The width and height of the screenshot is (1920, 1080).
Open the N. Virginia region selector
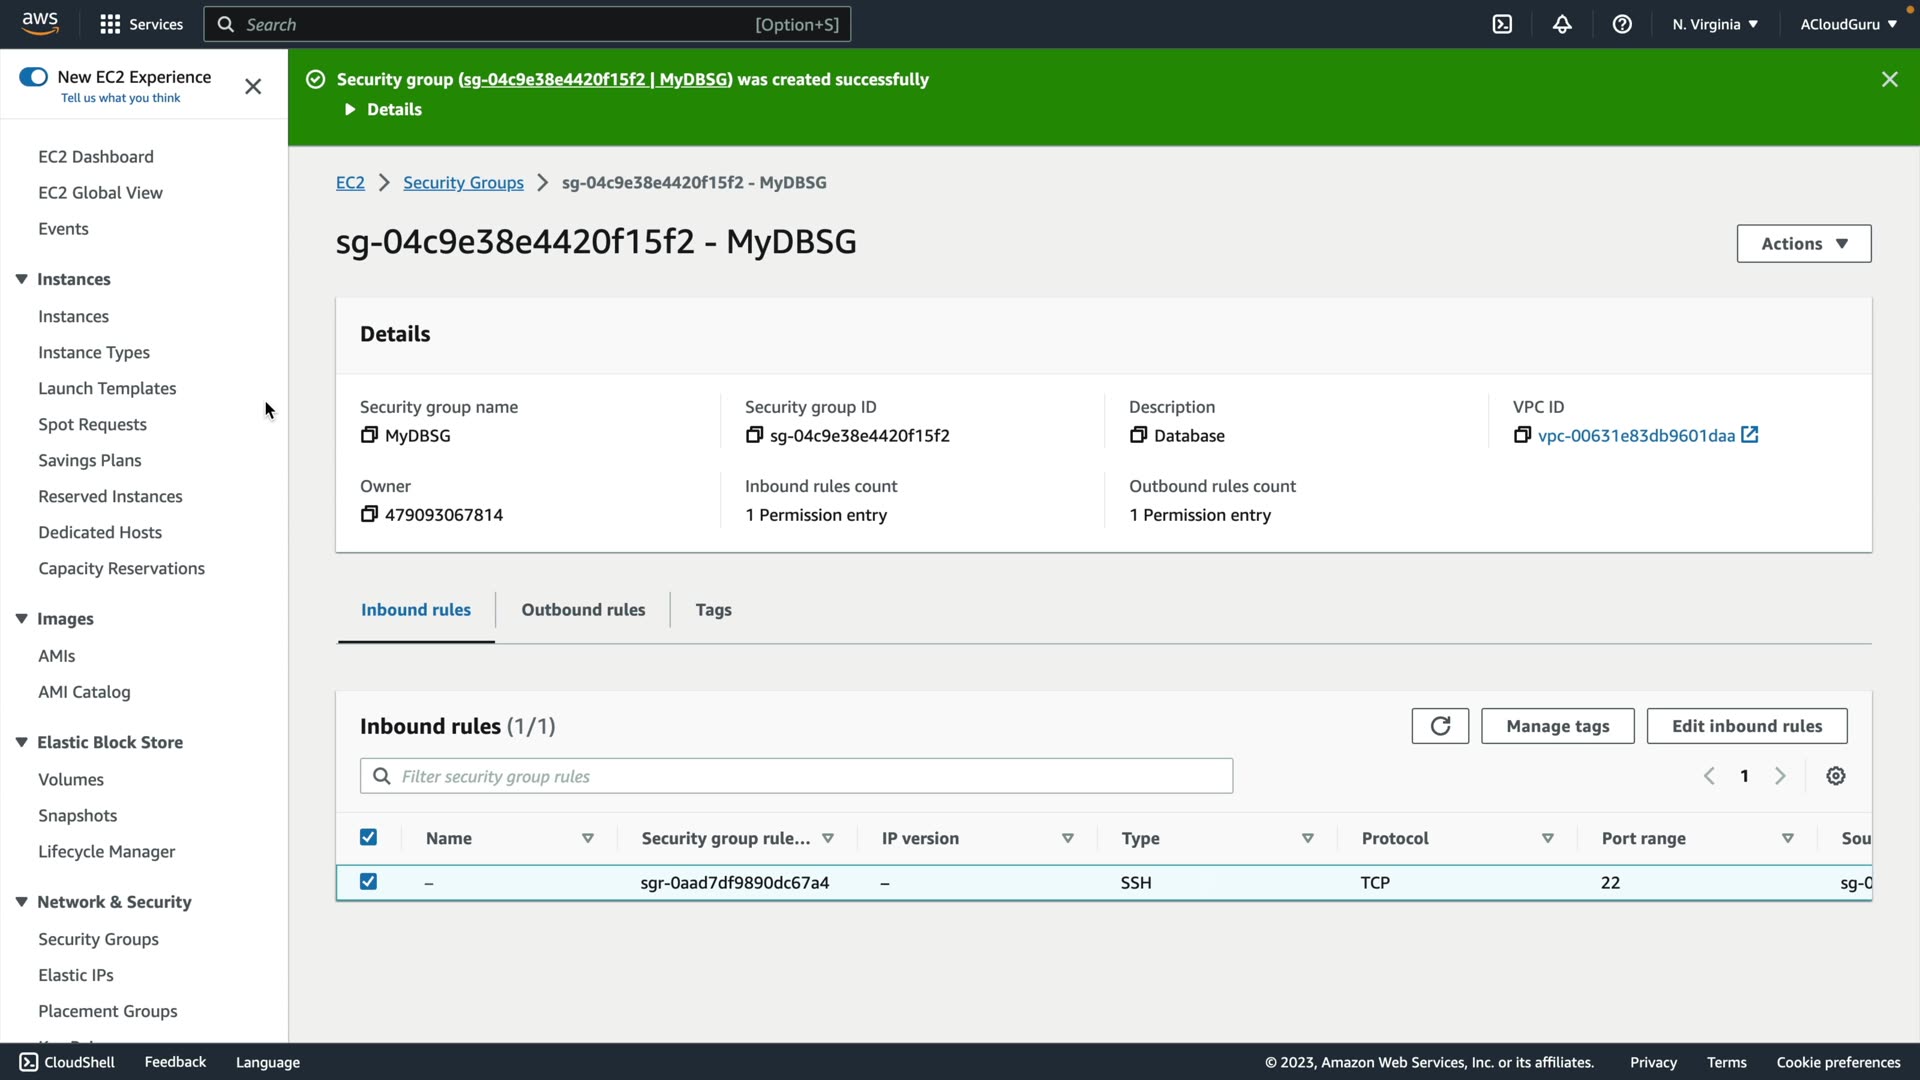click(1714, 24)
